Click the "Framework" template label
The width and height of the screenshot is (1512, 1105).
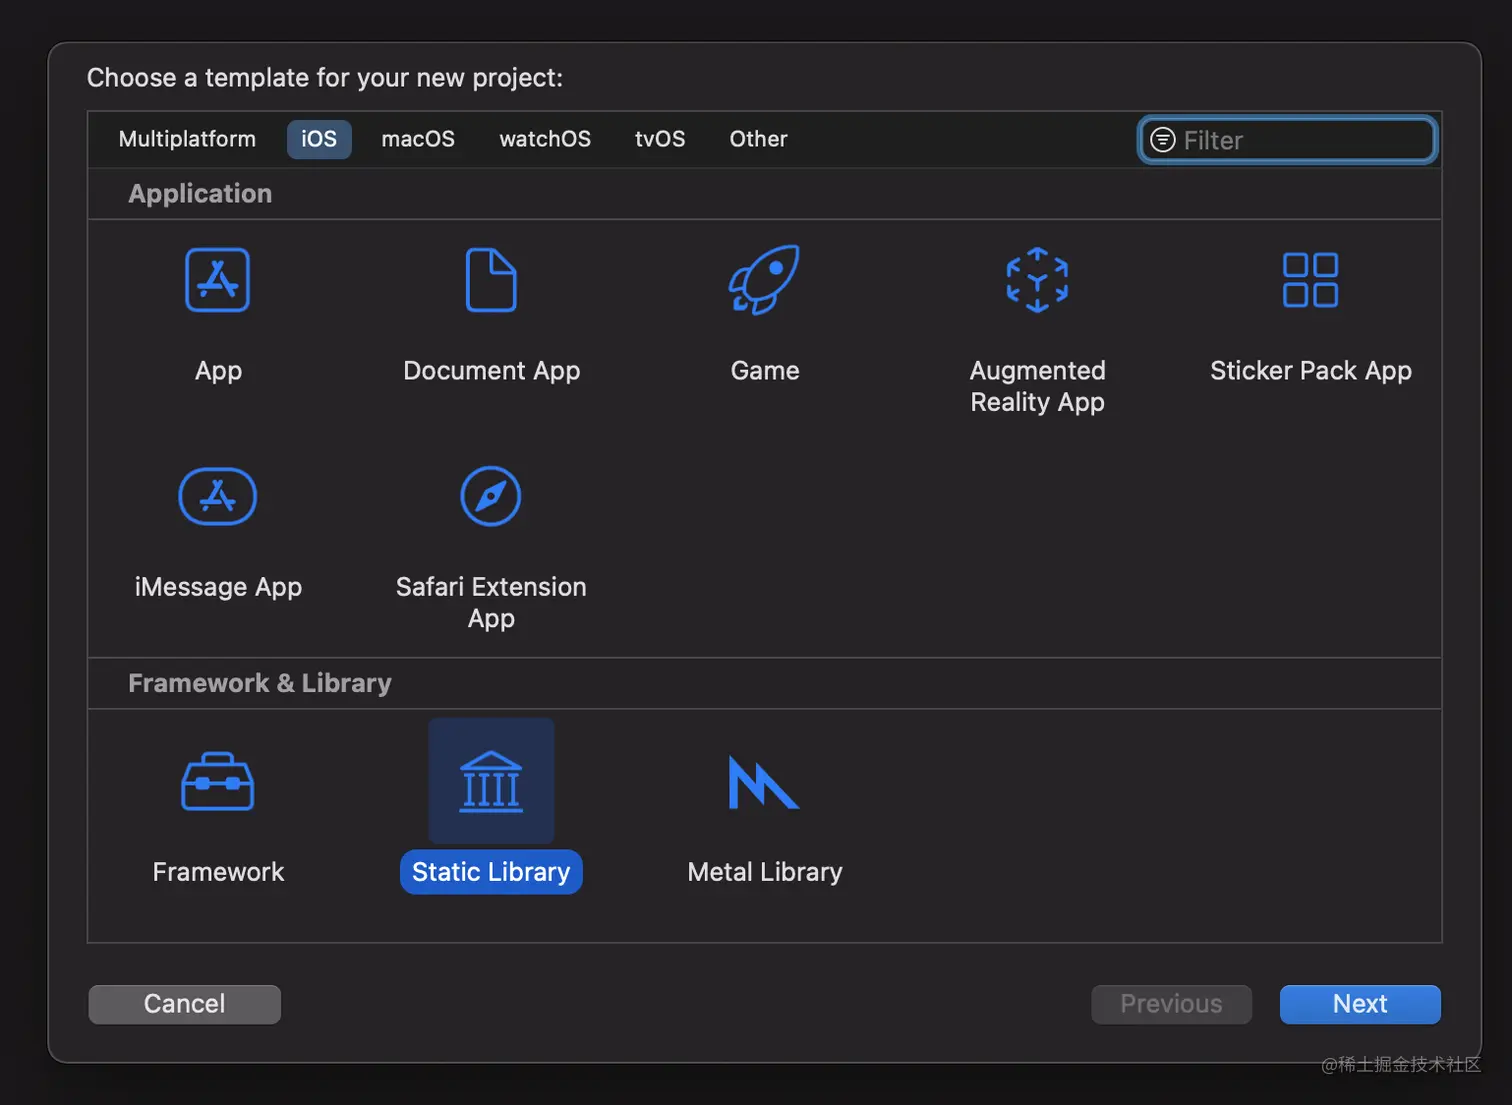218,872
